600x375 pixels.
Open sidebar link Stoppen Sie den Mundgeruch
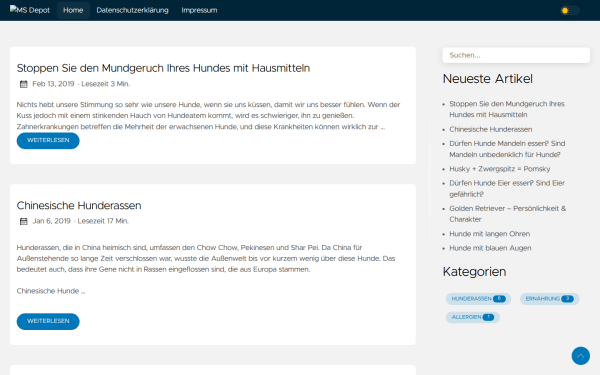coord(507,109)
